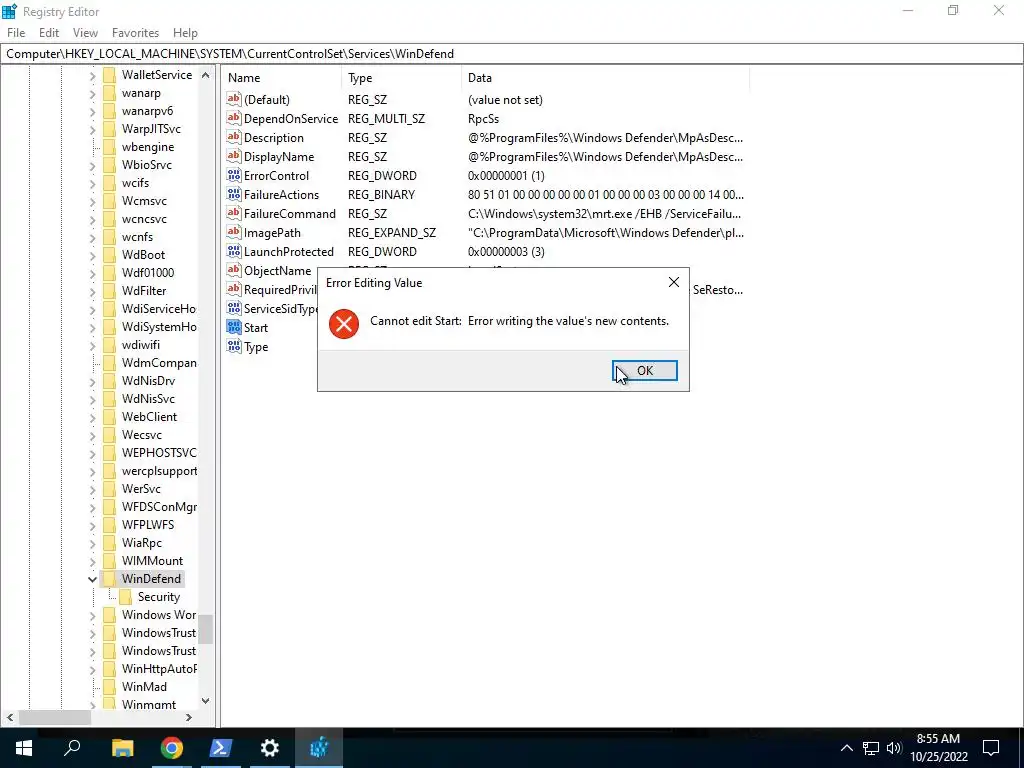The height and width of the screenshot is (768, 1024).
Task: Select the wbengine key
Action: coord(148,147)
